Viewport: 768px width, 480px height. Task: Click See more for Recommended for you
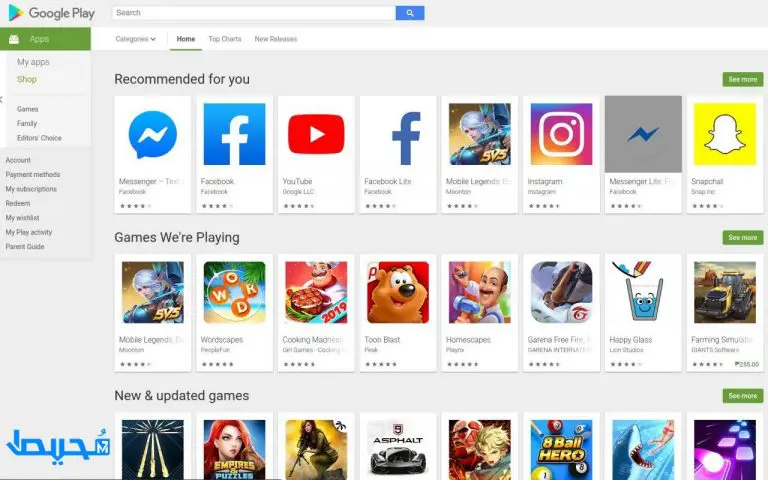pos(743,79)
